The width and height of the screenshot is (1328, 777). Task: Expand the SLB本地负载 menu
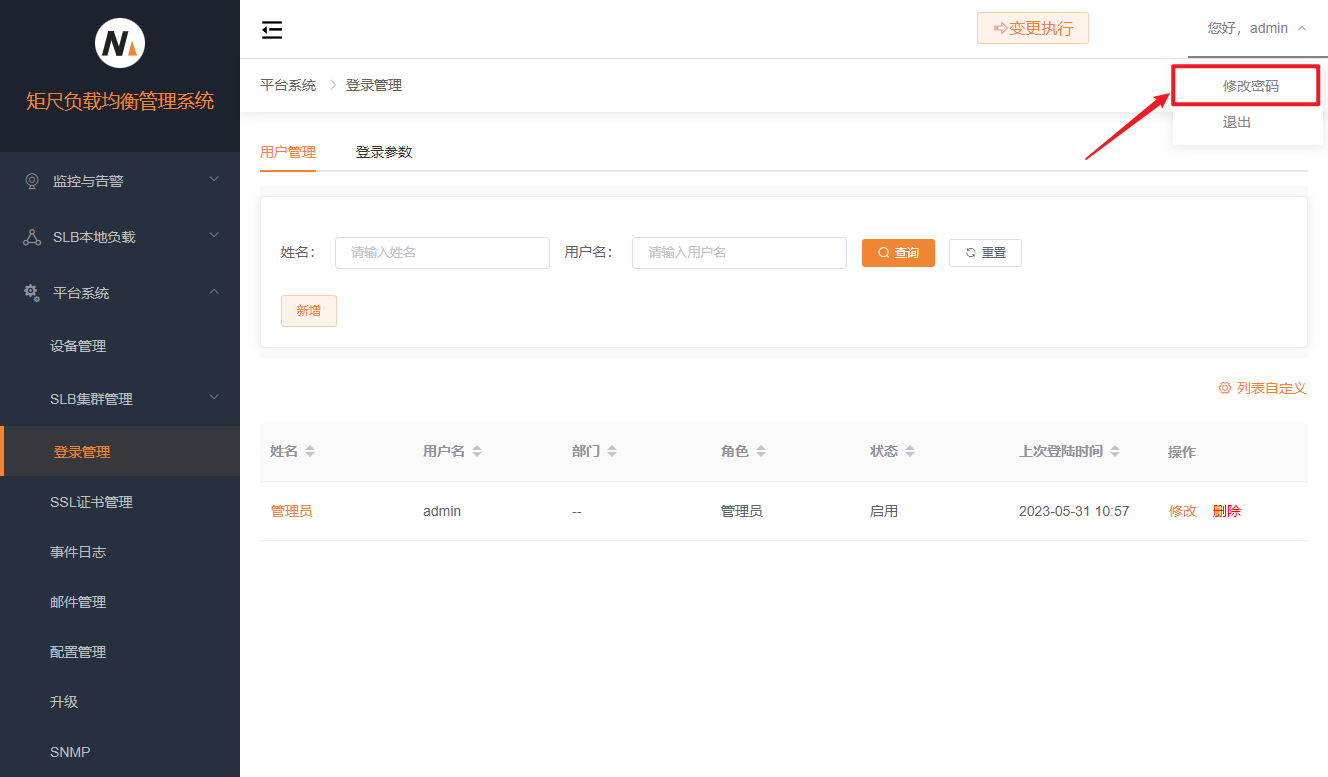pos(120,237)
